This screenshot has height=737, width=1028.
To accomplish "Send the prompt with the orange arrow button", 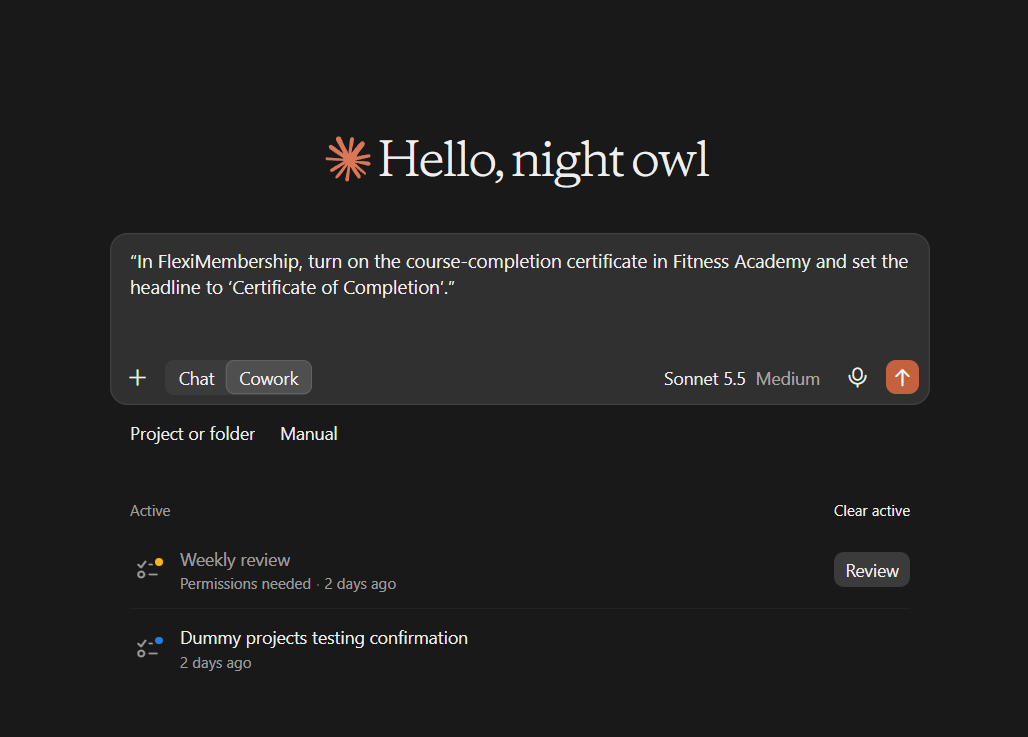I will click(902, 377).
